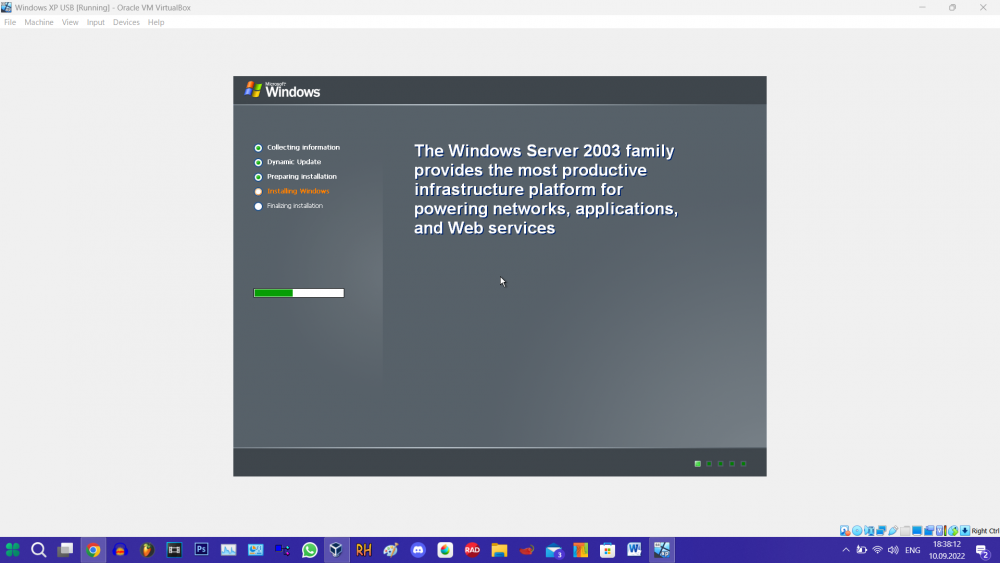Open the RH app in taskbar
Image resolution: width=1000 pixels, height=563 pixels.
tap(364, 550)
